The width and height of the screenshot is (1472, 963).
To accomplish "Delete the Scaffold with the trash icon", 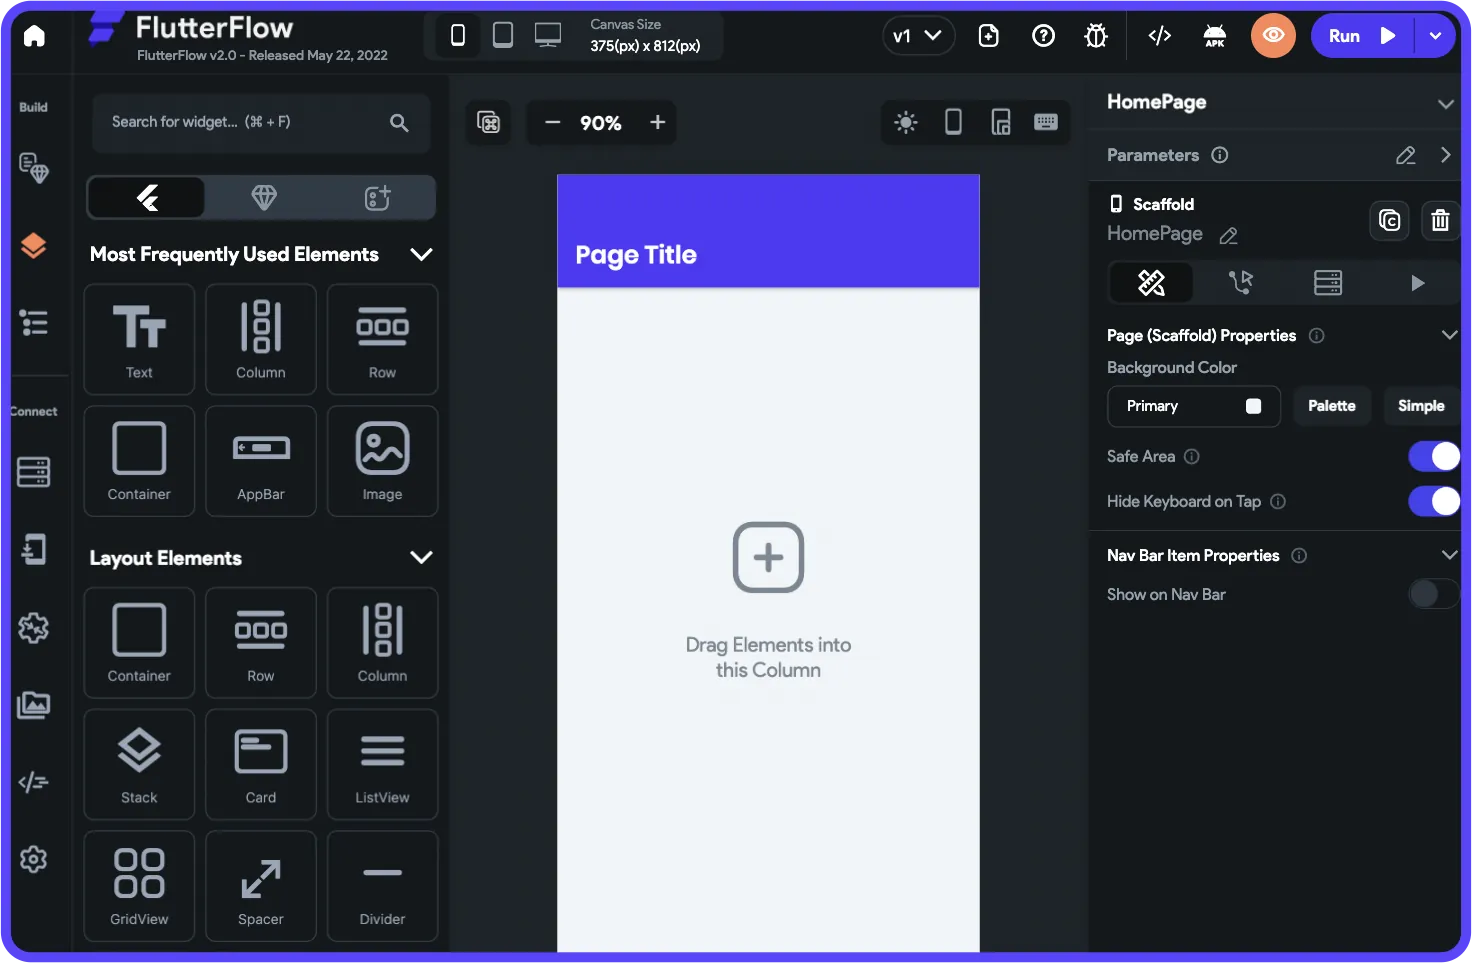I will tap(1440, 220).
